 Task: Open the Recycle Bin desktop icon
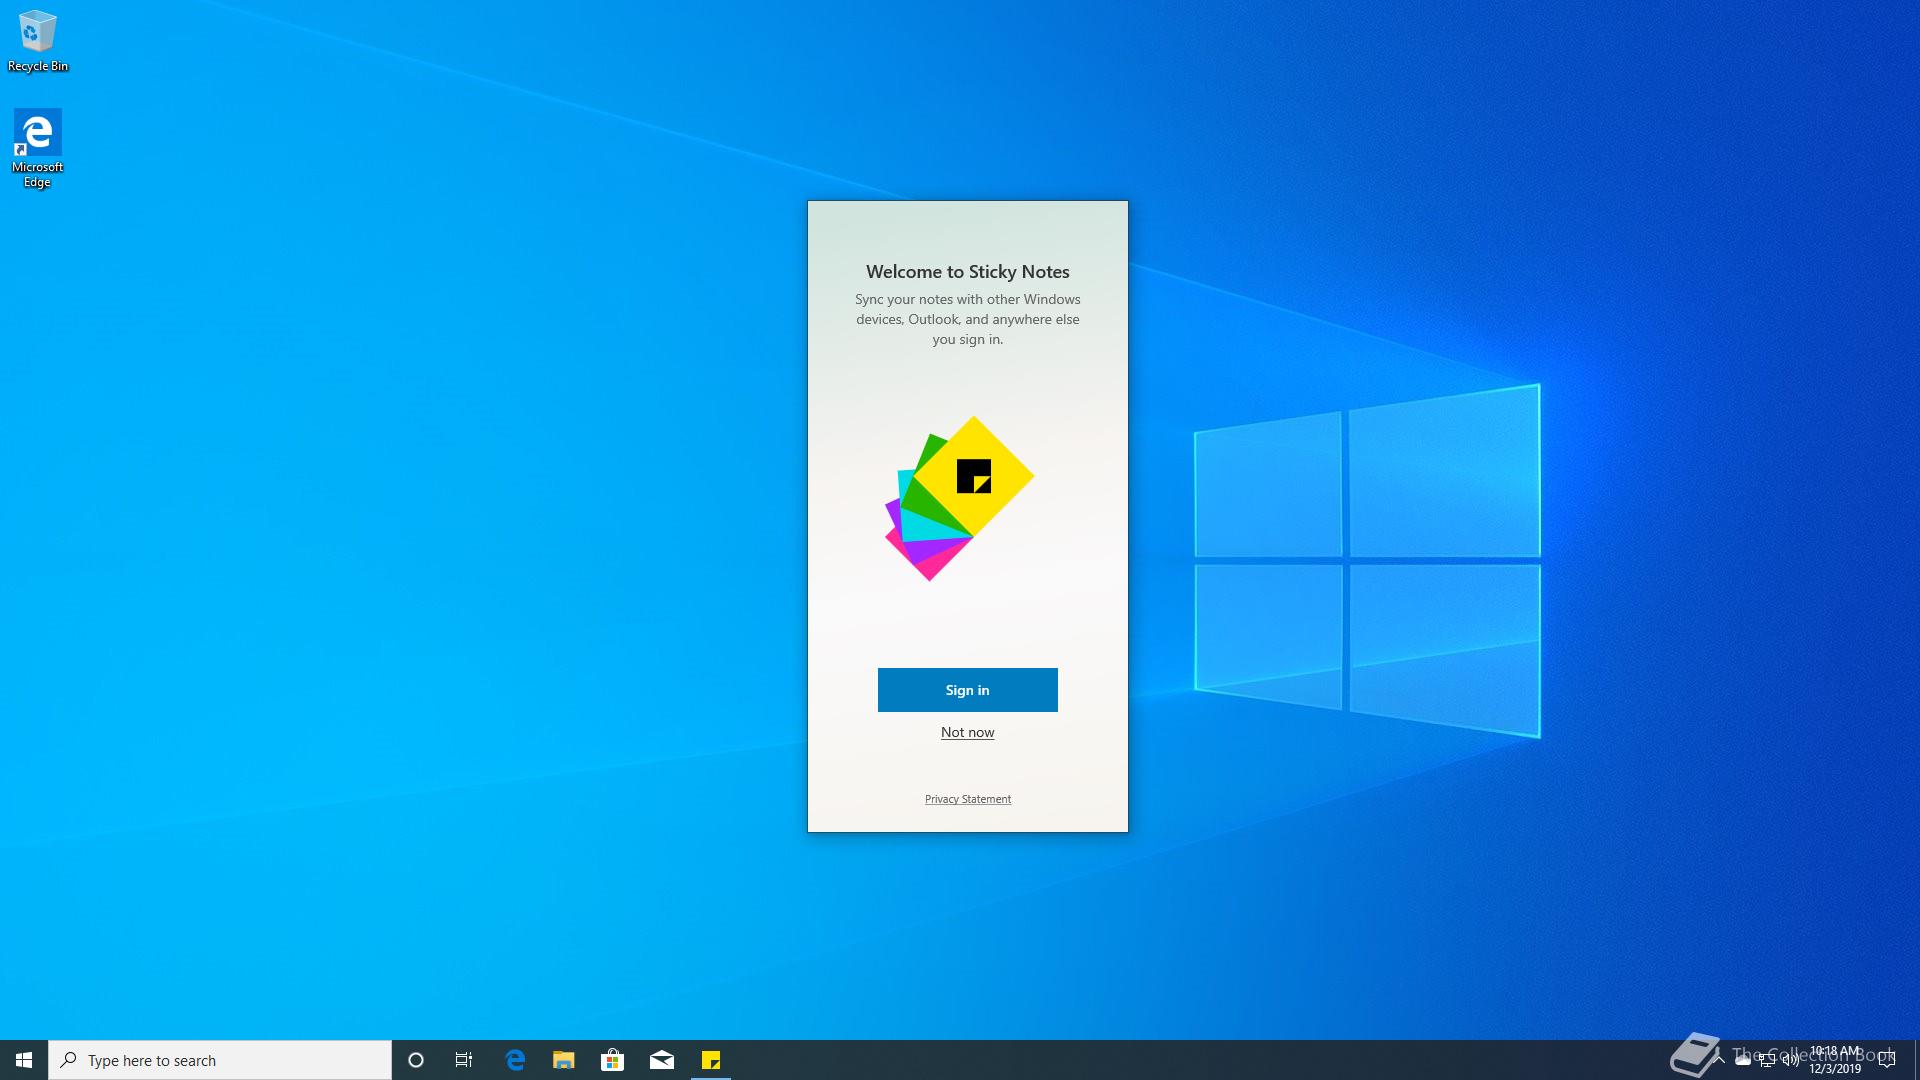38,40
